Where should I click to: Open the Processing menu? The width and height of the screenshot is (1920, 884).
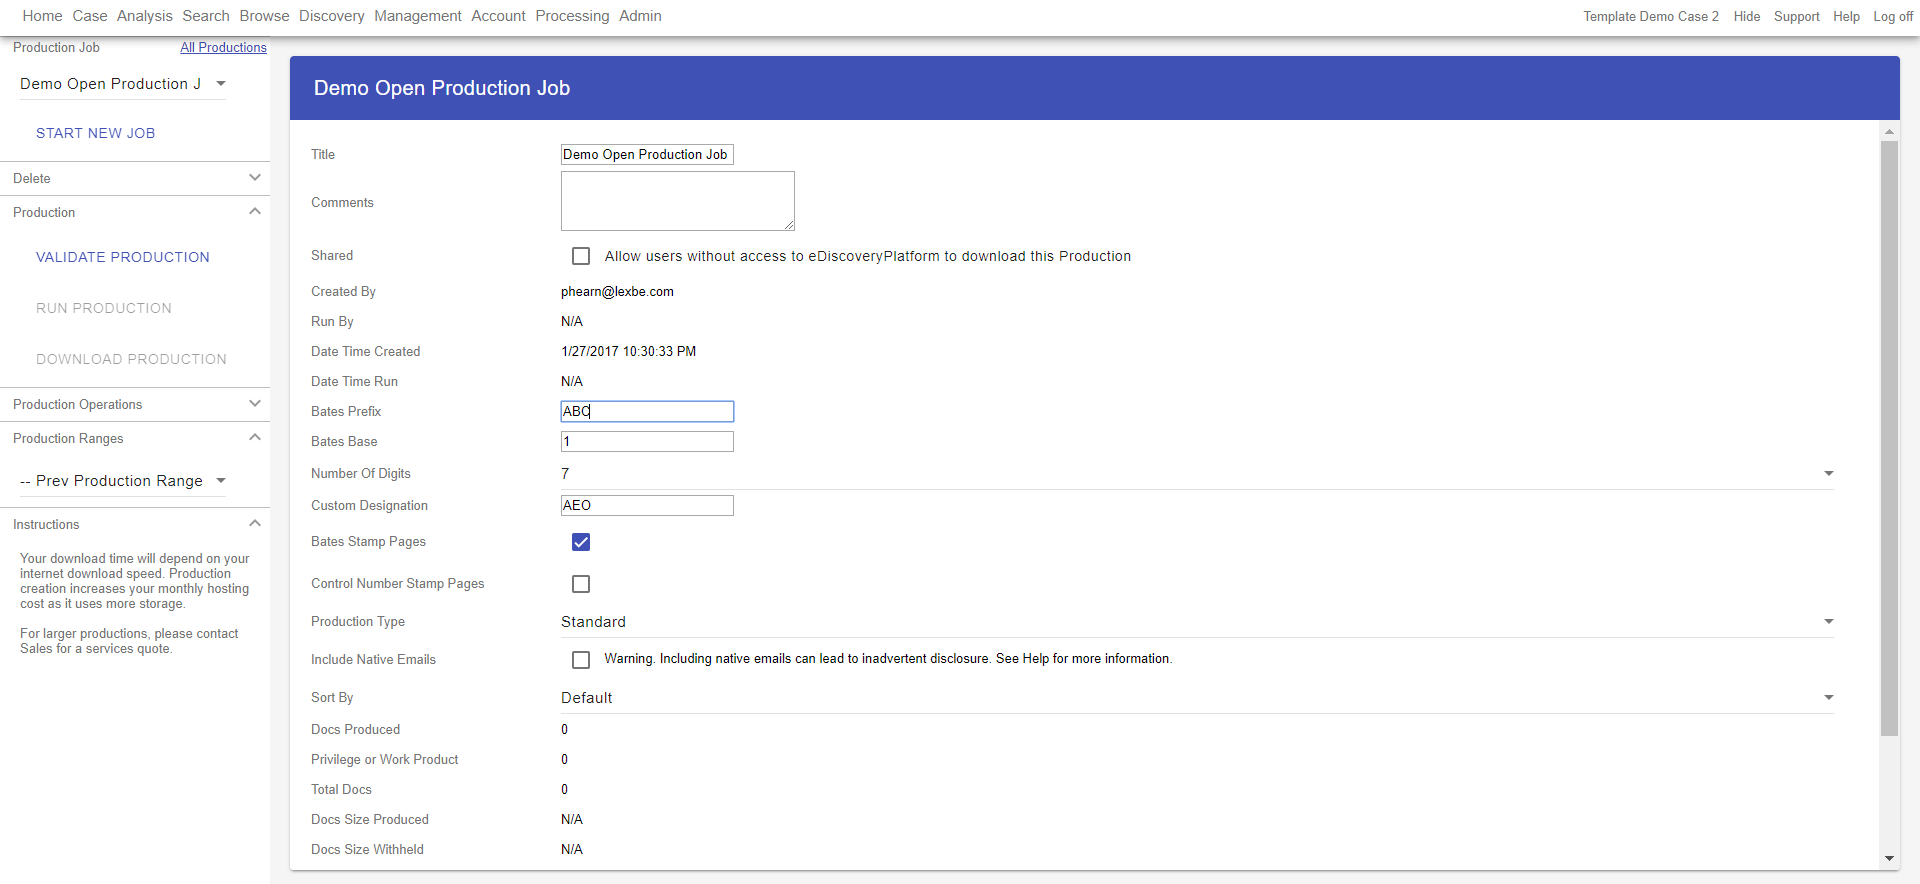click(x=572, y=16)
